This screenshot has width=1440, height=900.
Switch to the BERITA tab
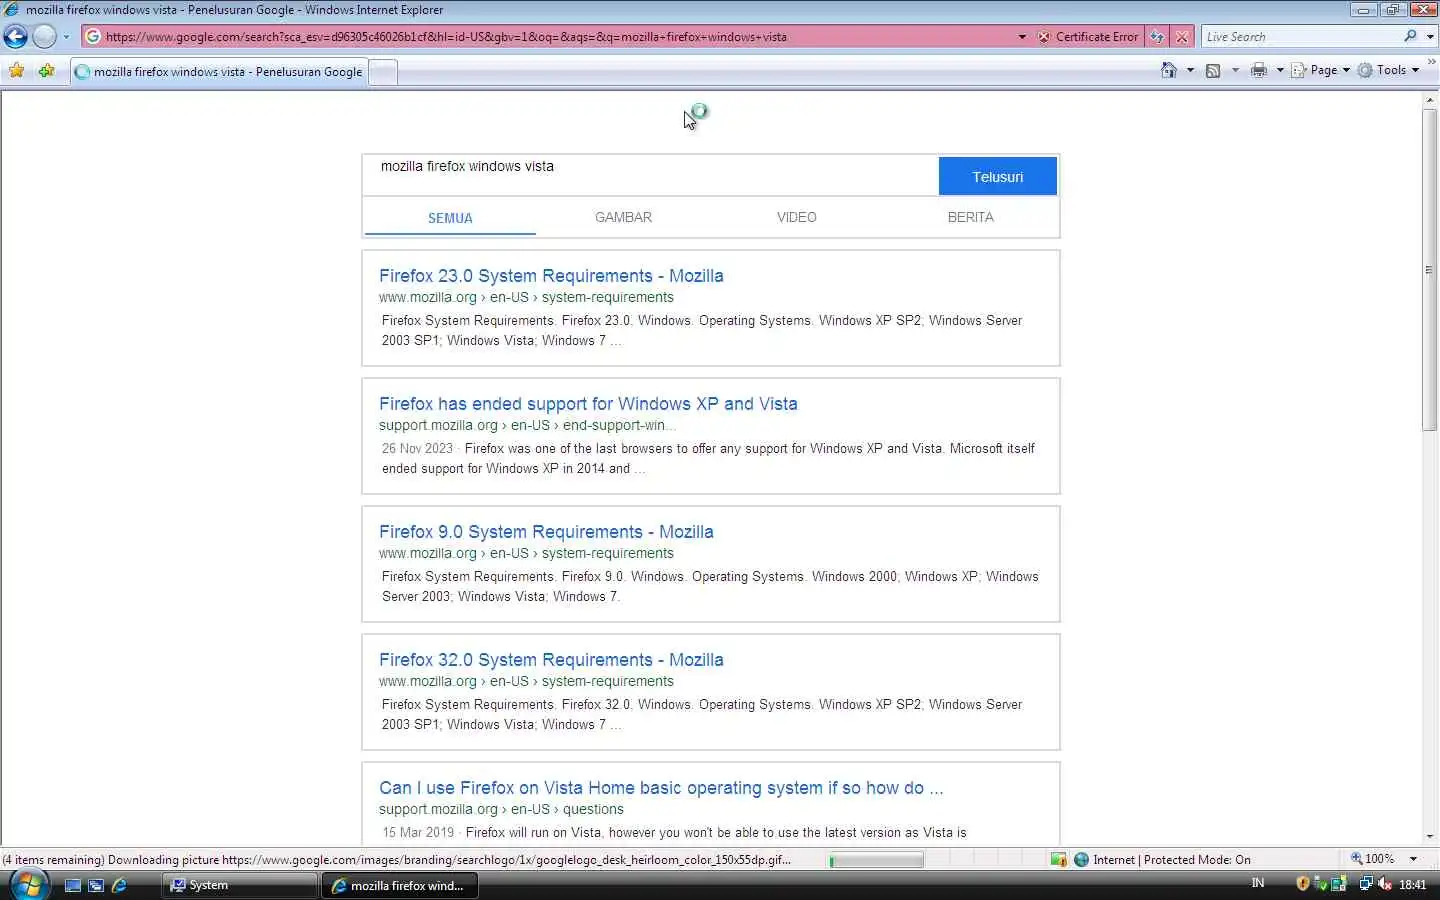970,217
